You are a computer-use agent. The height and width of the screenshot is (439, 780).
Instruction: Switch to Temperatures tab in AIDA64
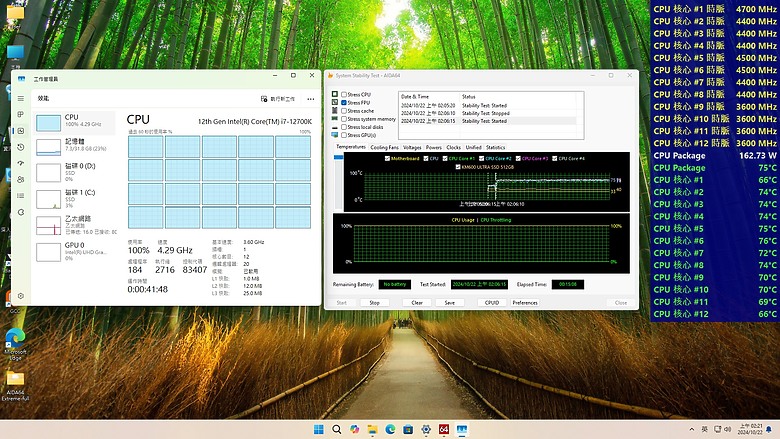[351, 147]
